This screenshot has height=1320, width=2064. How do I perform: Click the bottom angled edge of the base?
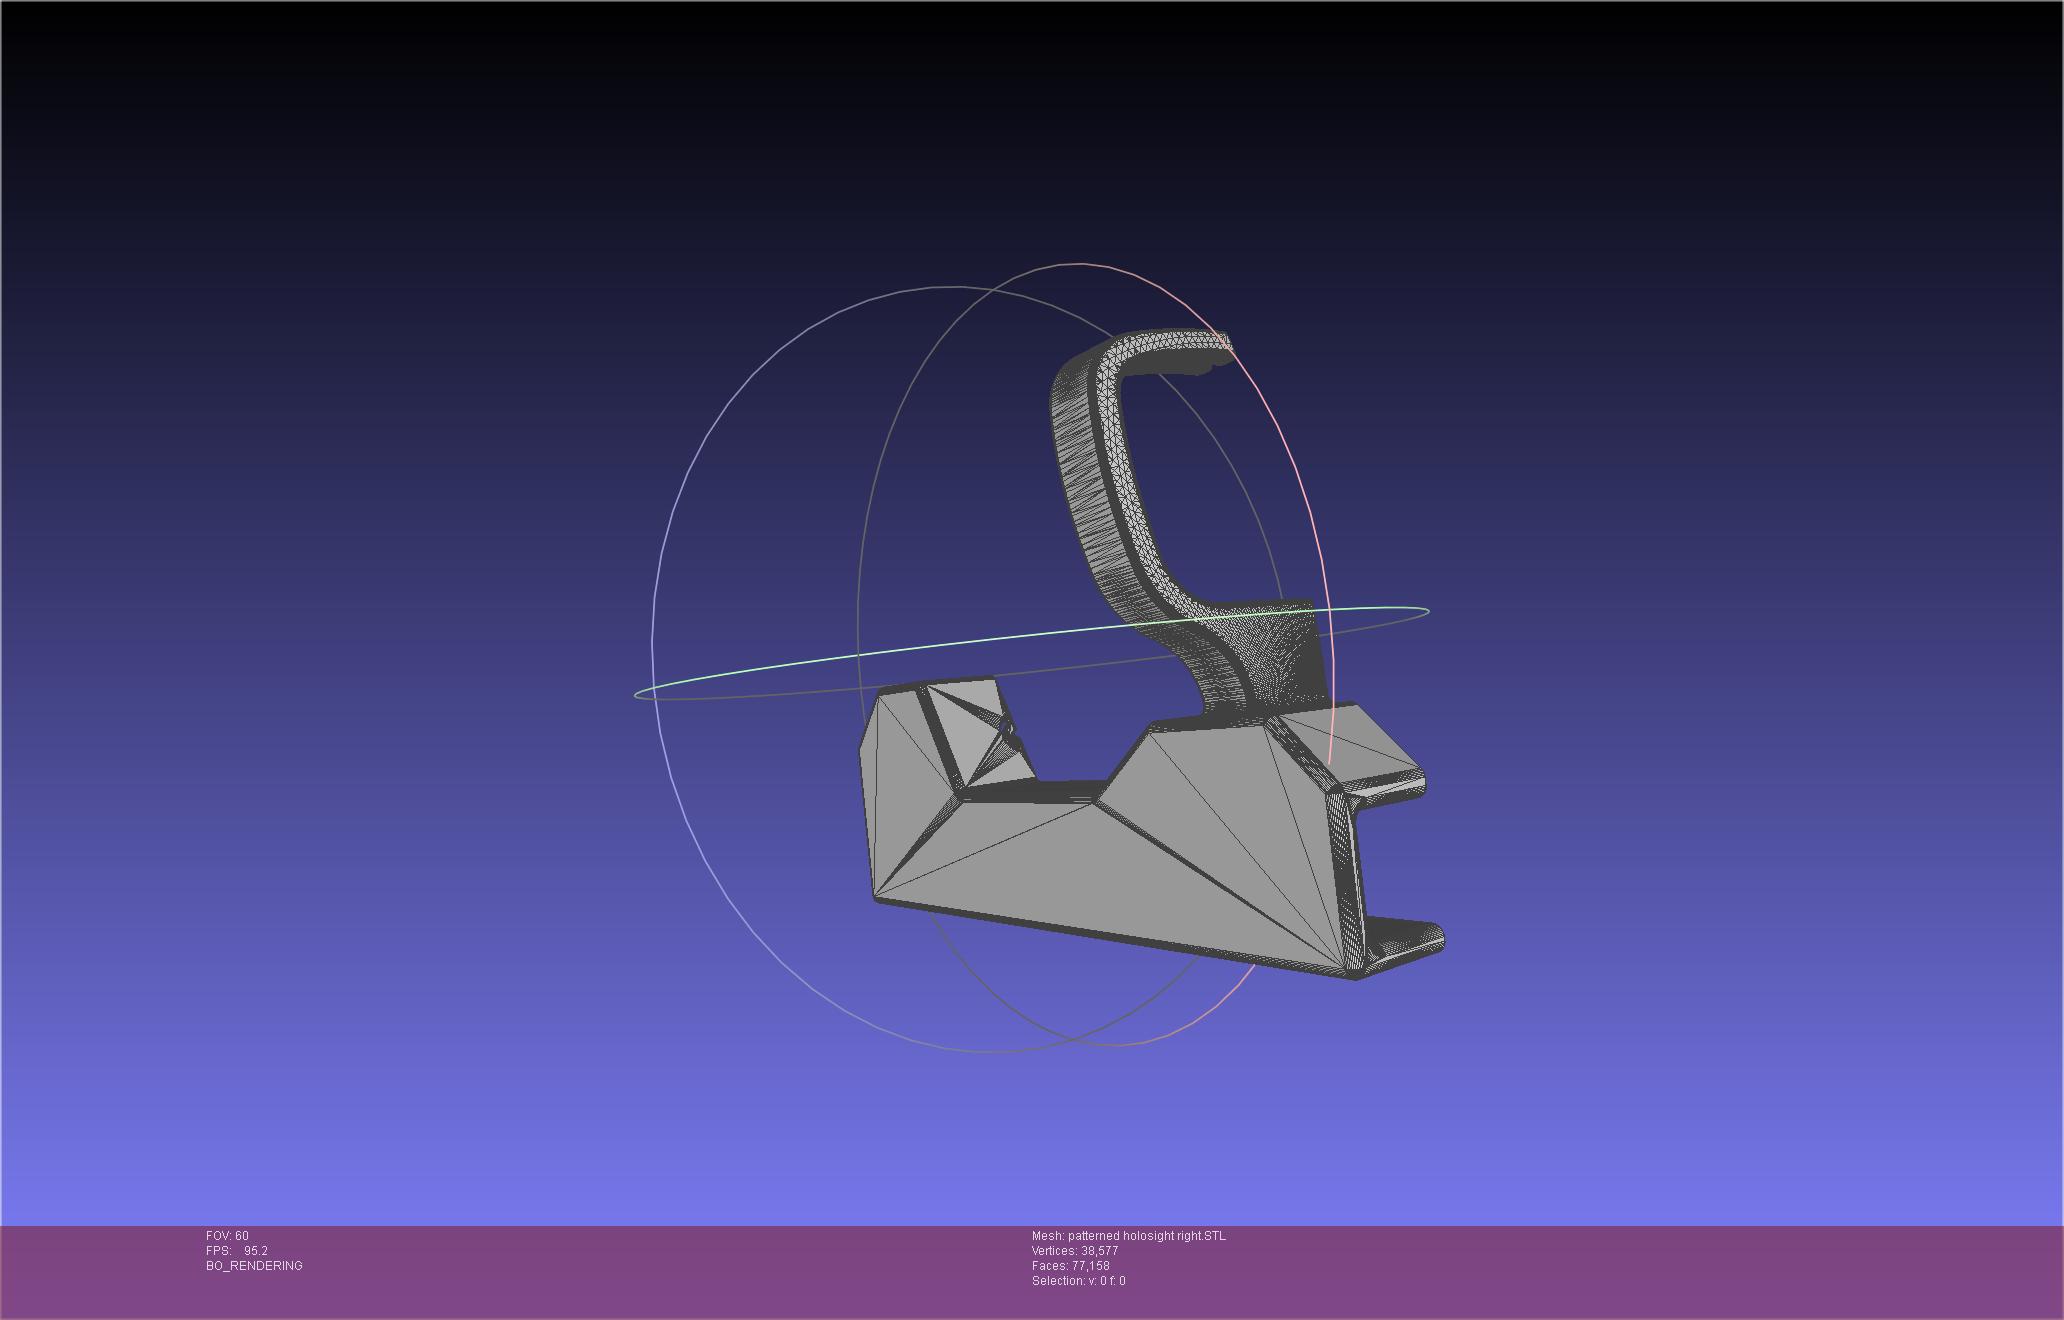coord(1110,938)
